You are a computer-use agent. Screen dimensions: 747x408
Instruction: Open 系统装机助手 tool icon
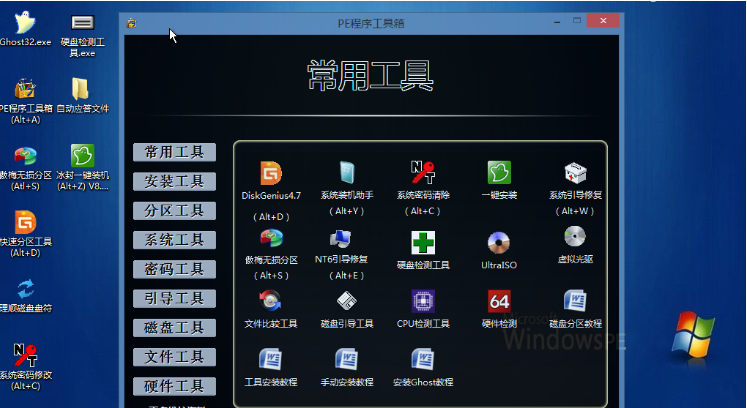(x=347, y=172)
